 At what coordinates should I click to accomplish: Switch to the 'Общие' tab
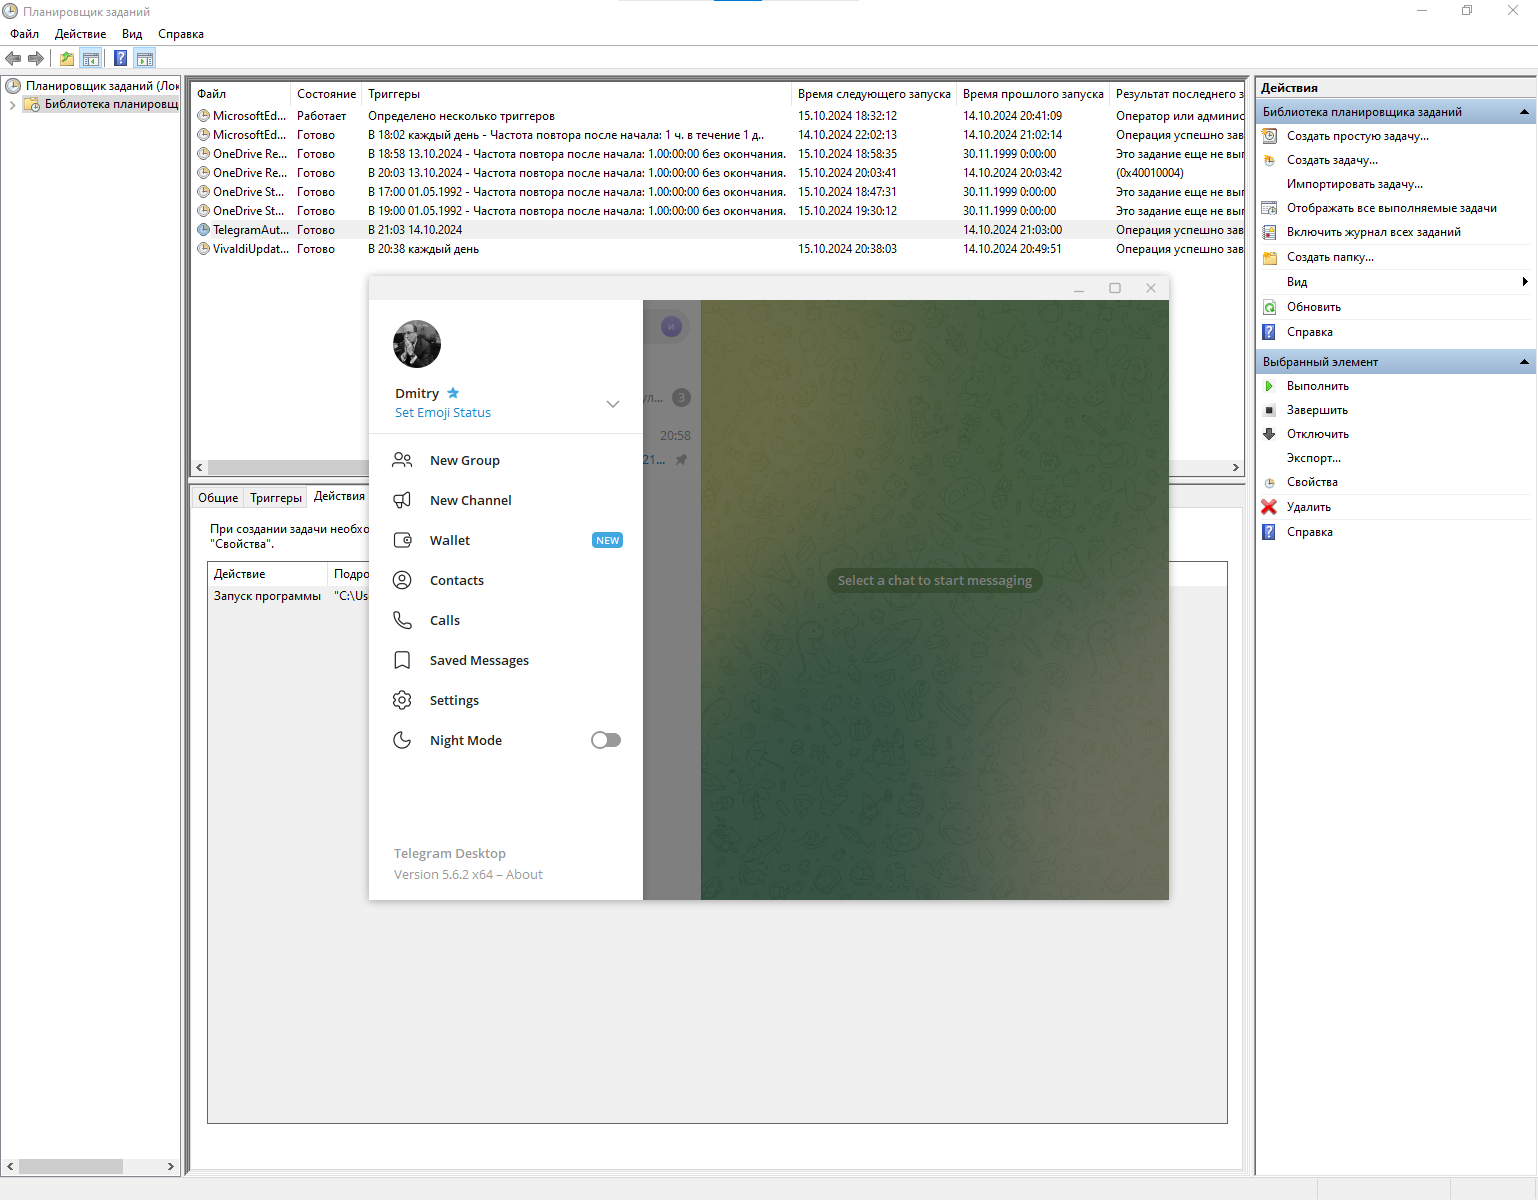(218, 498)
